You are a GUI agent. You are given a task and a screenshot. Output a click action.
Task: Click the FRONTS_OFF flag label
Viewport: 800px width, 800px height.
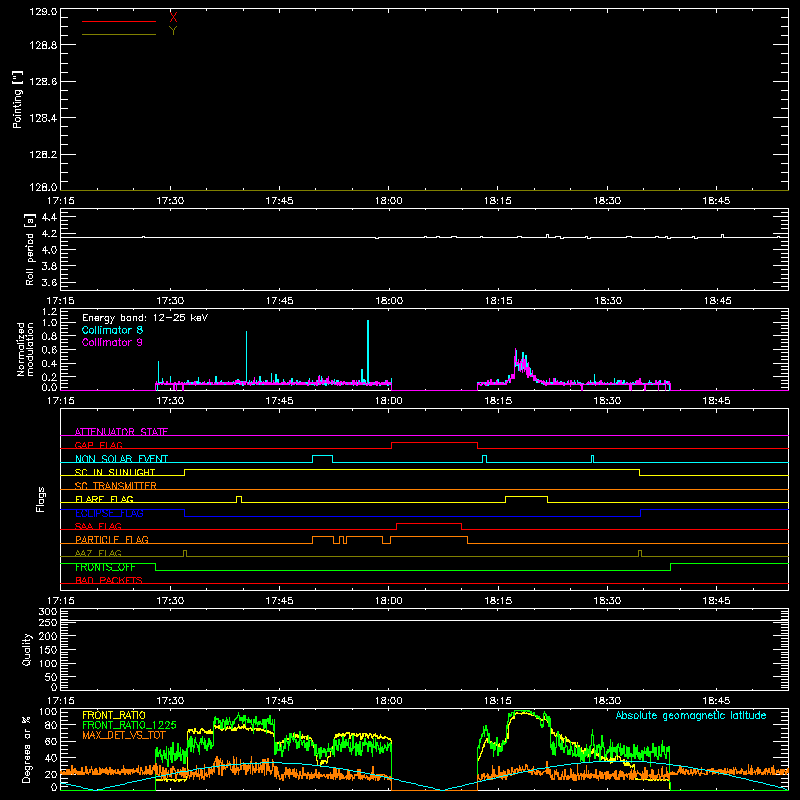pos(105,567)
